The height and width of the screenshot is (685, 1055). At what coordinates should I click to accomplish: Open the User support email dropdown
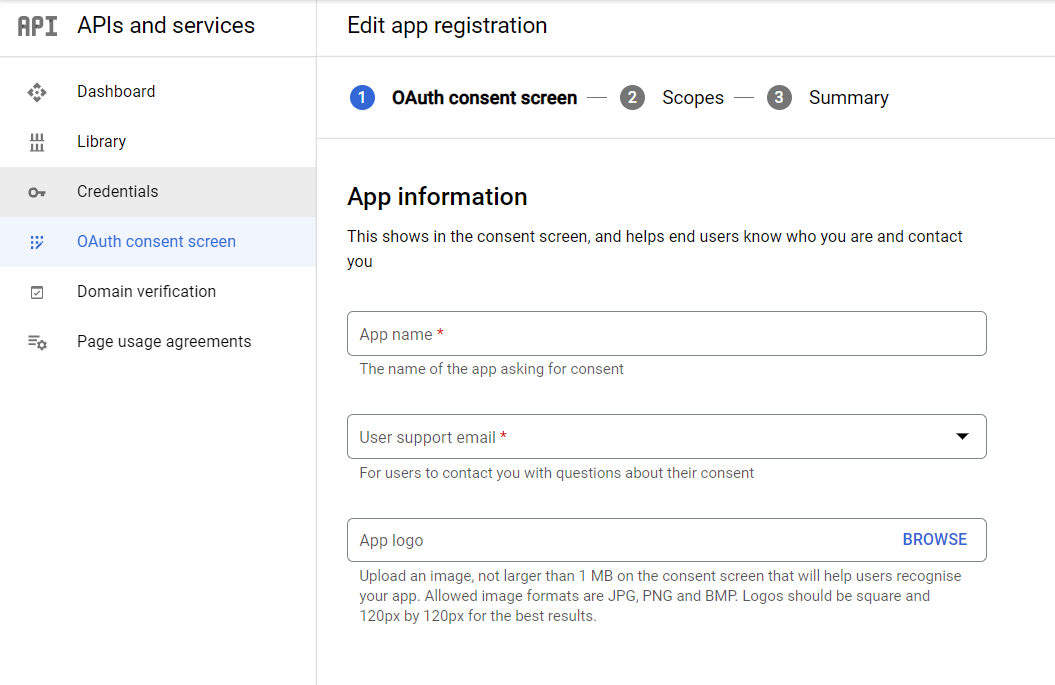(x=667, y=437)
